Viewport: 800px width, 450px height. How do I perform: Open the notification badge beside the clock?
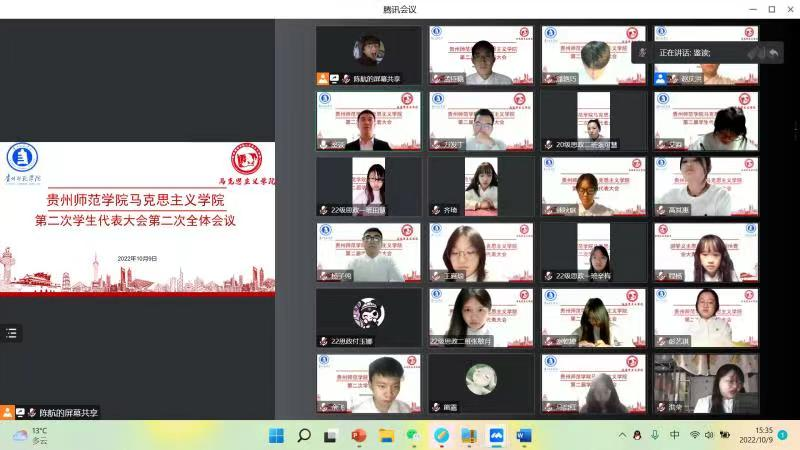[x=782, y=435]
